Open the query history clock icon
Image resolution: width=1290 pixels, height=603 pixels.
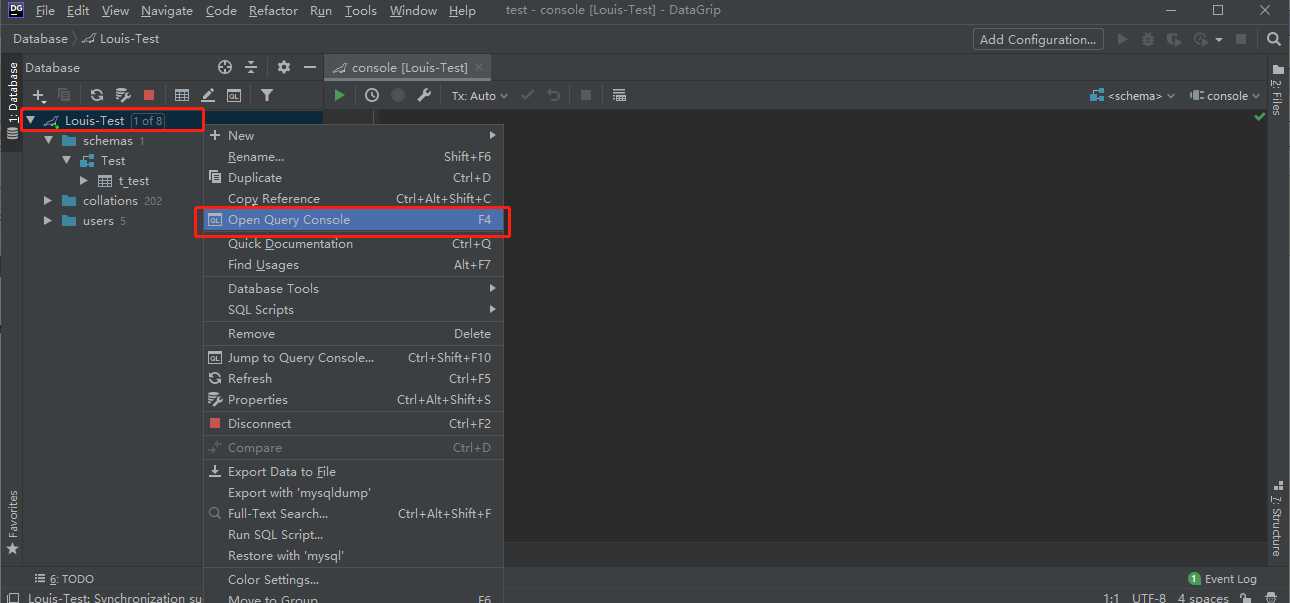point(372,95)
